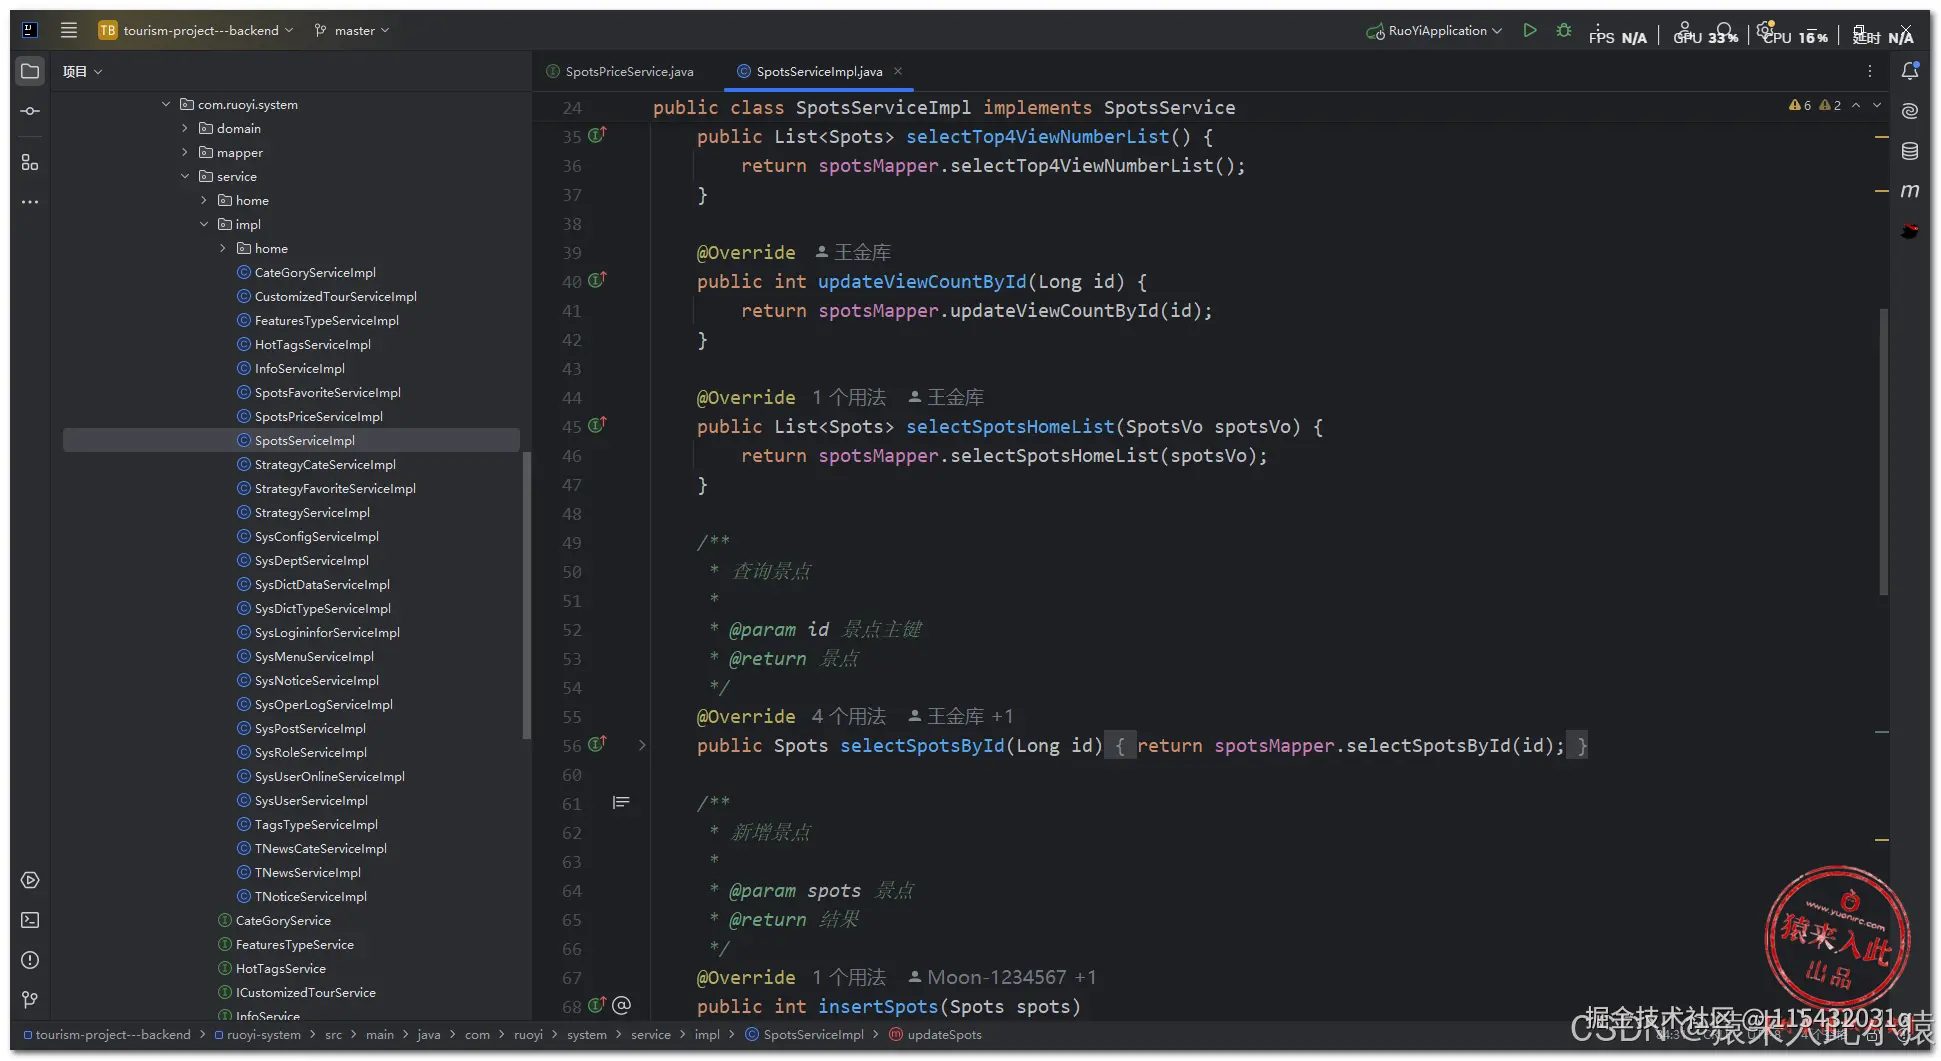Open CateGoryServiceImpl in project tree
The height and width of the screenshot is (1061, 1941).
coord(315,272)
